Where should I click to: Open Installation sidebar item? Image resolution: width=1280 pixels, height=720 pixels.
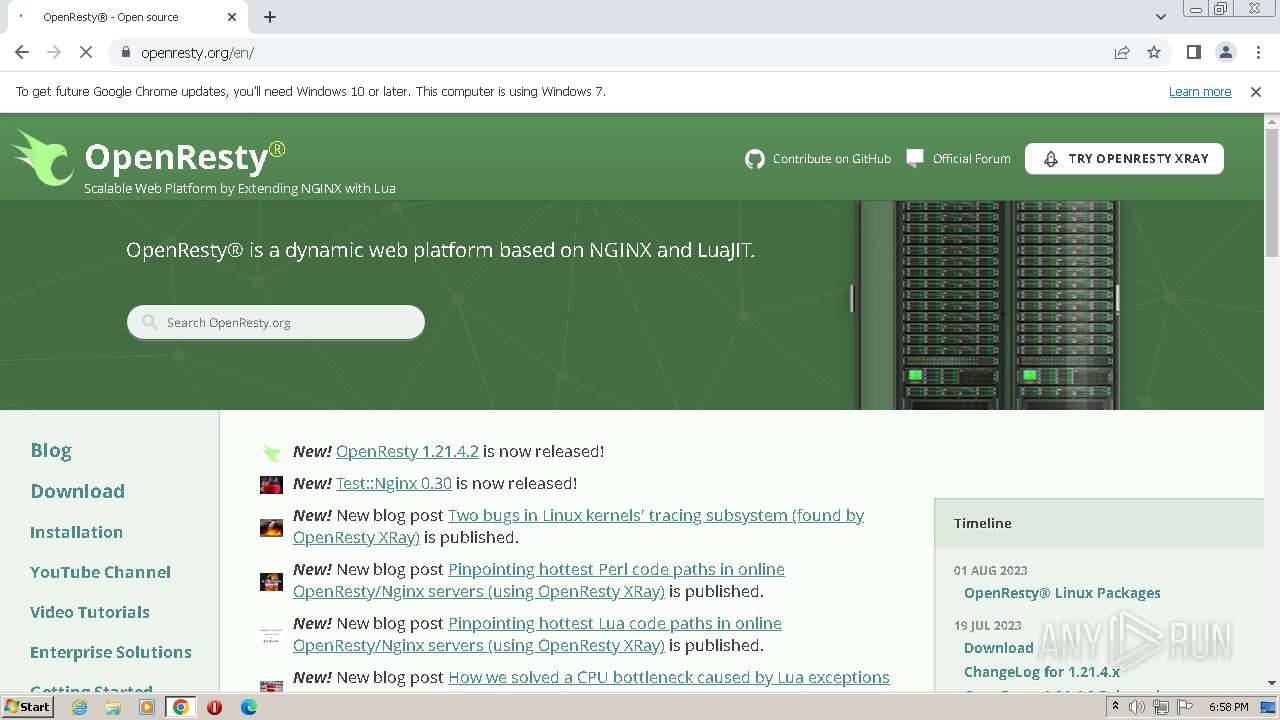[76, 532]
